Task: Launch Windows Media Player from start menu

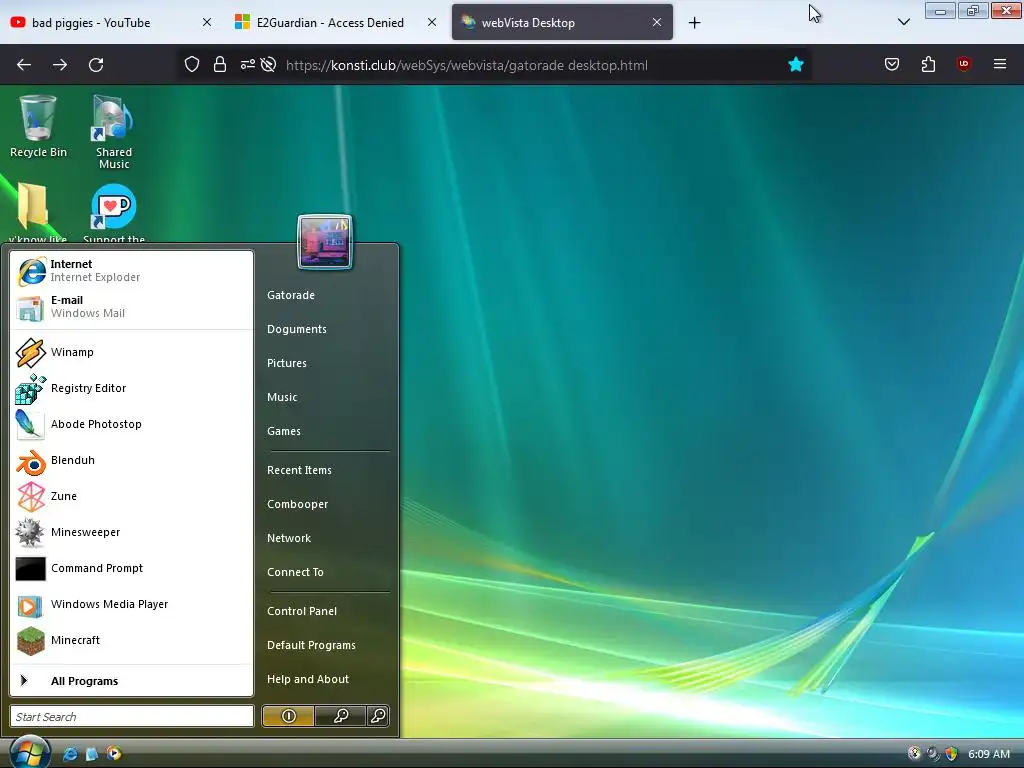Action: pos(131,604)
